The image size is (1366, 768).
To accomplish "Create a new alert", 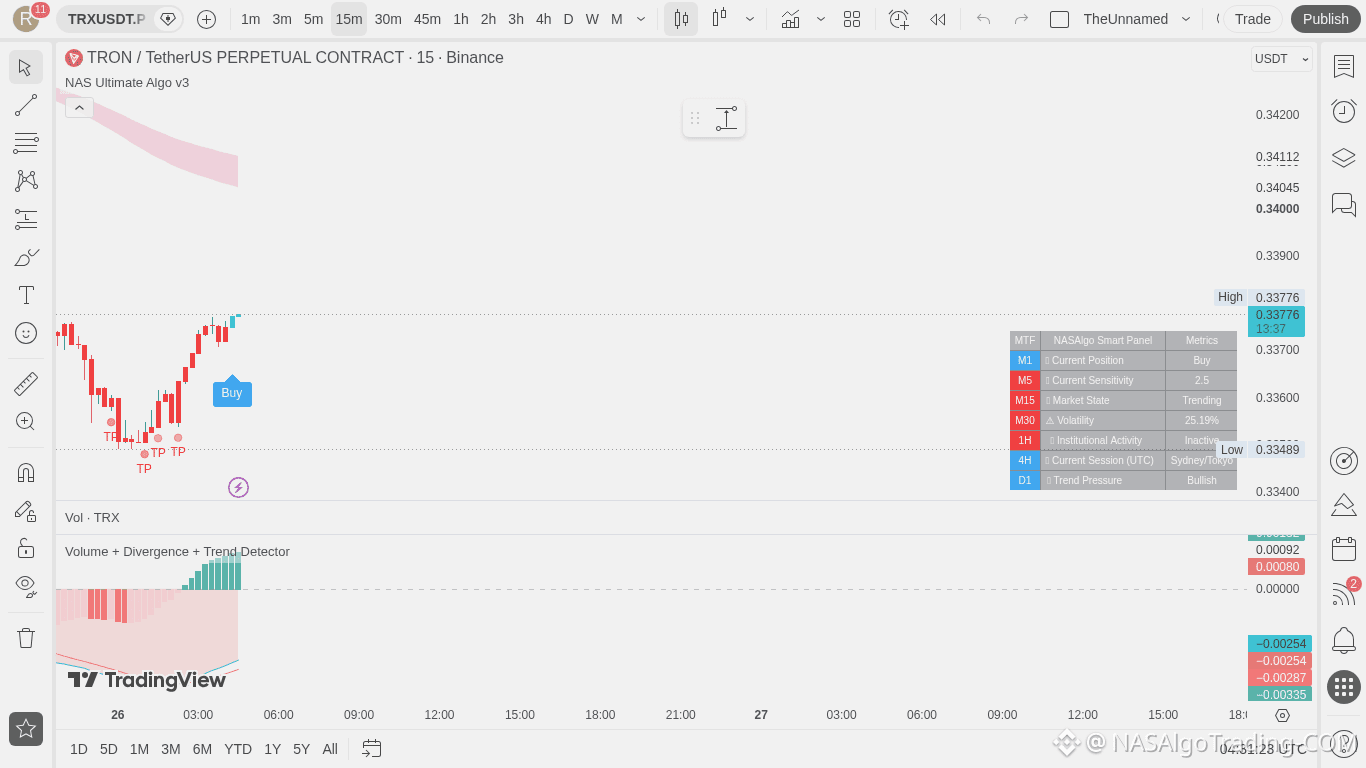I will 899,19.
